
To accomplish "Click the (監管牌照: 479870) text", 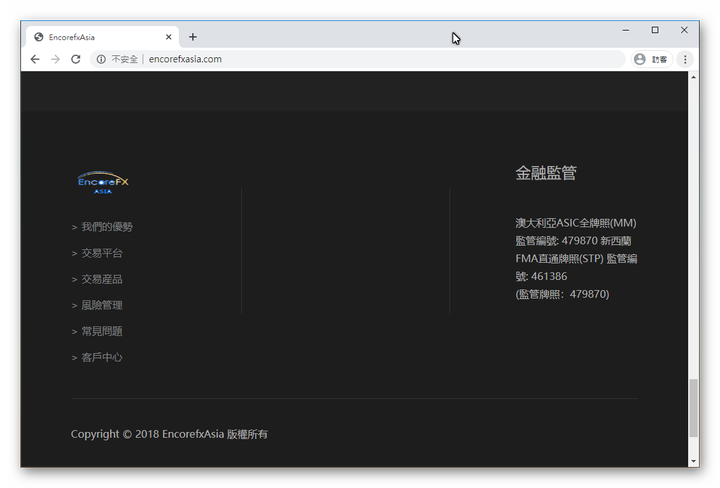I will coord(562,294).
